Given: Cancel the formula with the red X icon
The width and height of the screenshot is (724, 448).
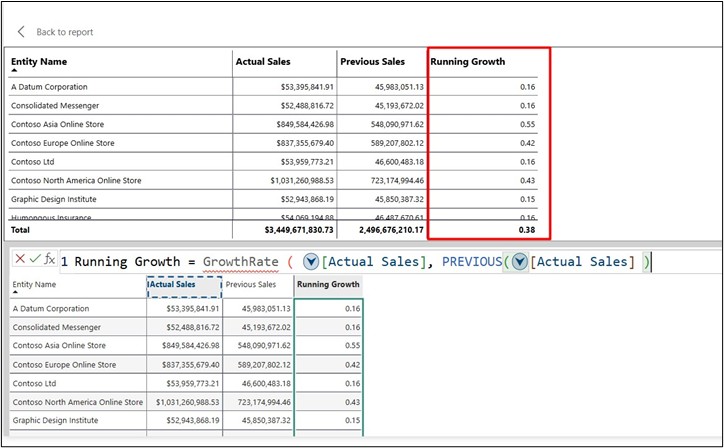Looking at the screenshot, I should pos(20,259).
